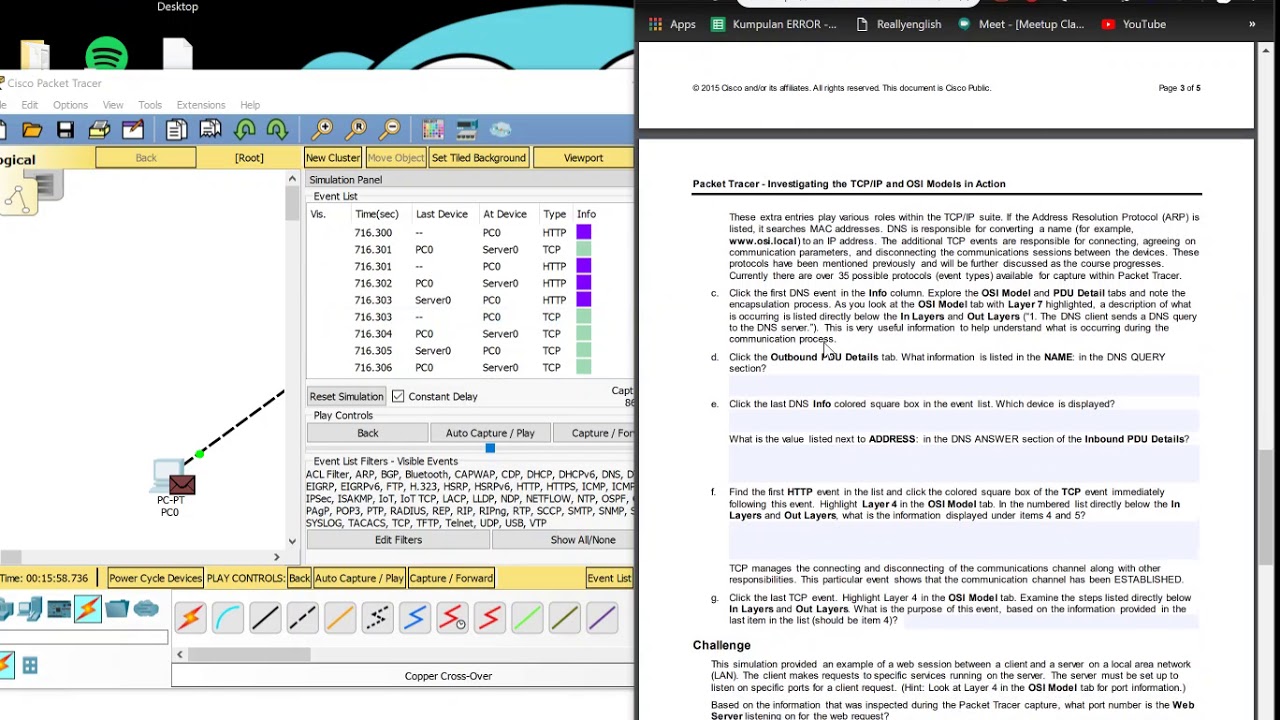The image size is (1280, 720).
Task: Click the [Root] navigation button
Action: coord(249,158)
